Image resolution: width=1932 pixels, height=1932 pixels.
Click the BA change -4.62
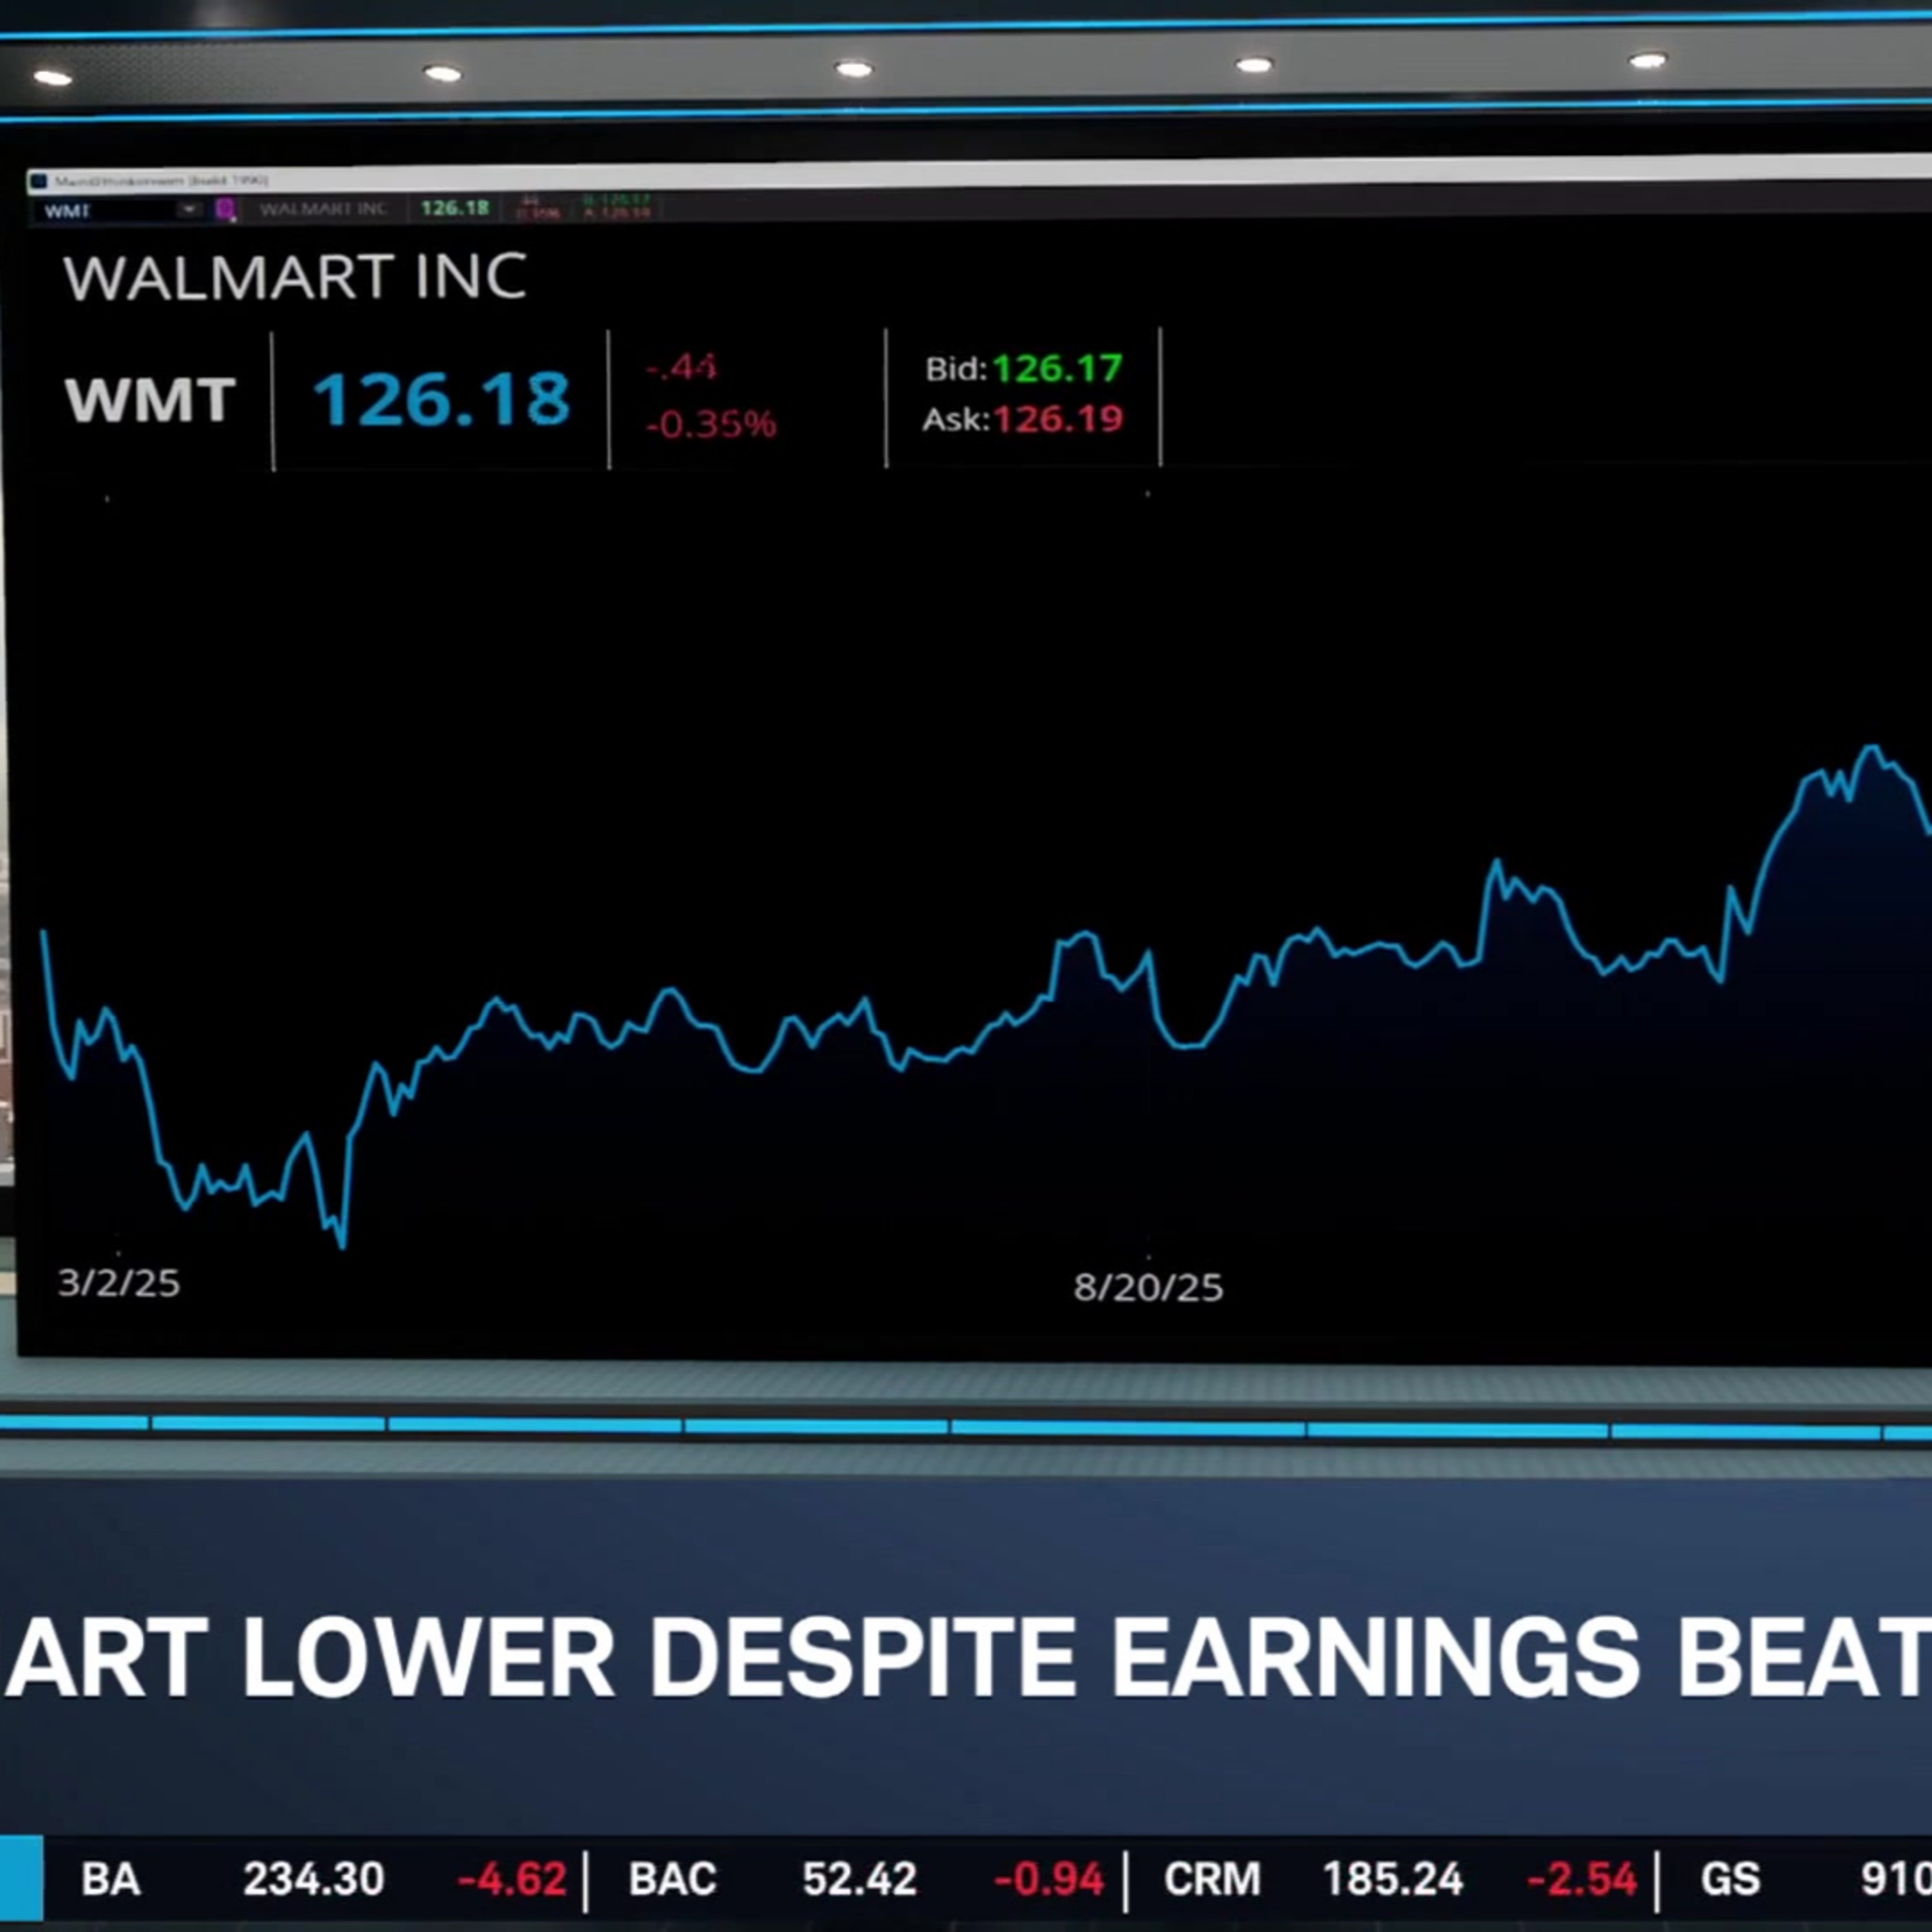pyautogui.click(x=512, y=1879)
